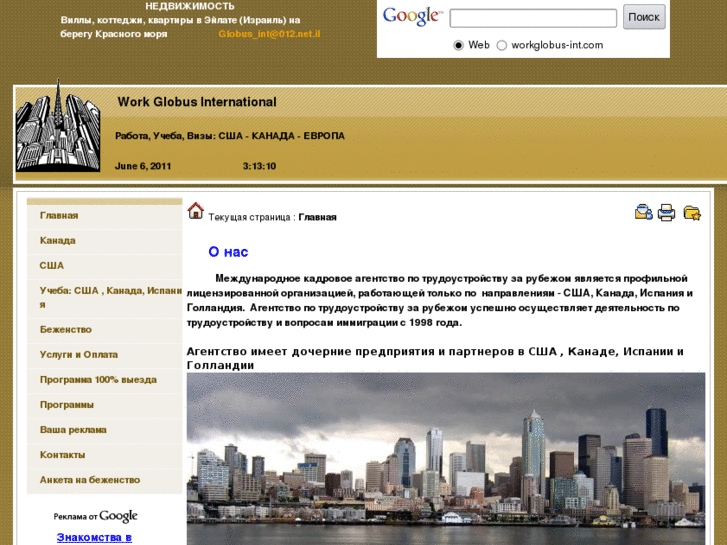Click the О нас heading

pos(228,252)
